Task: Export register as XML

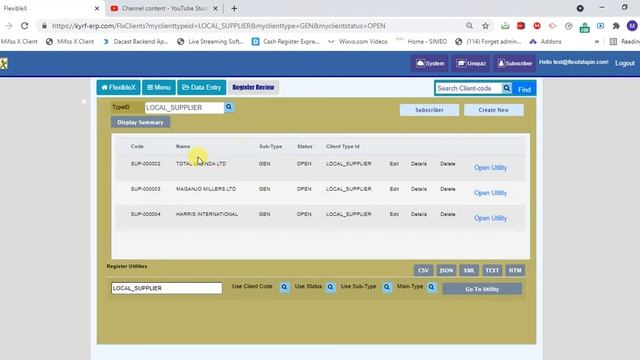Action: coord(469,270)
